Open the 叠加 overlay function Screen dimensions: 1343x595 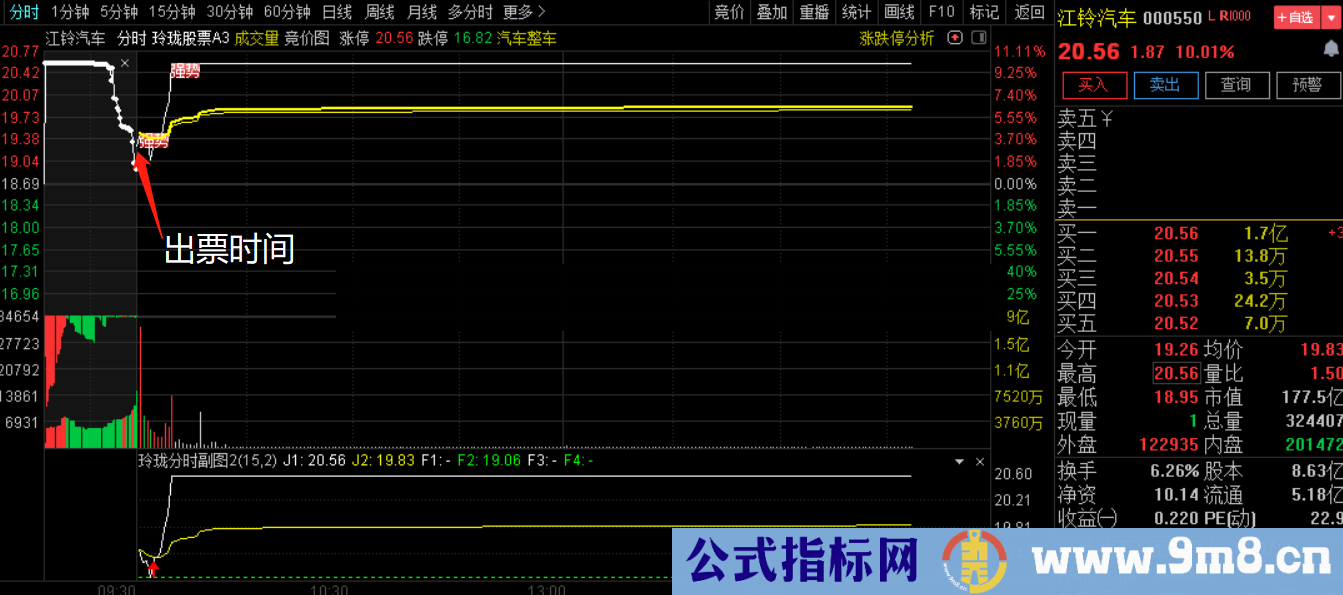click(x=771, y=13)
